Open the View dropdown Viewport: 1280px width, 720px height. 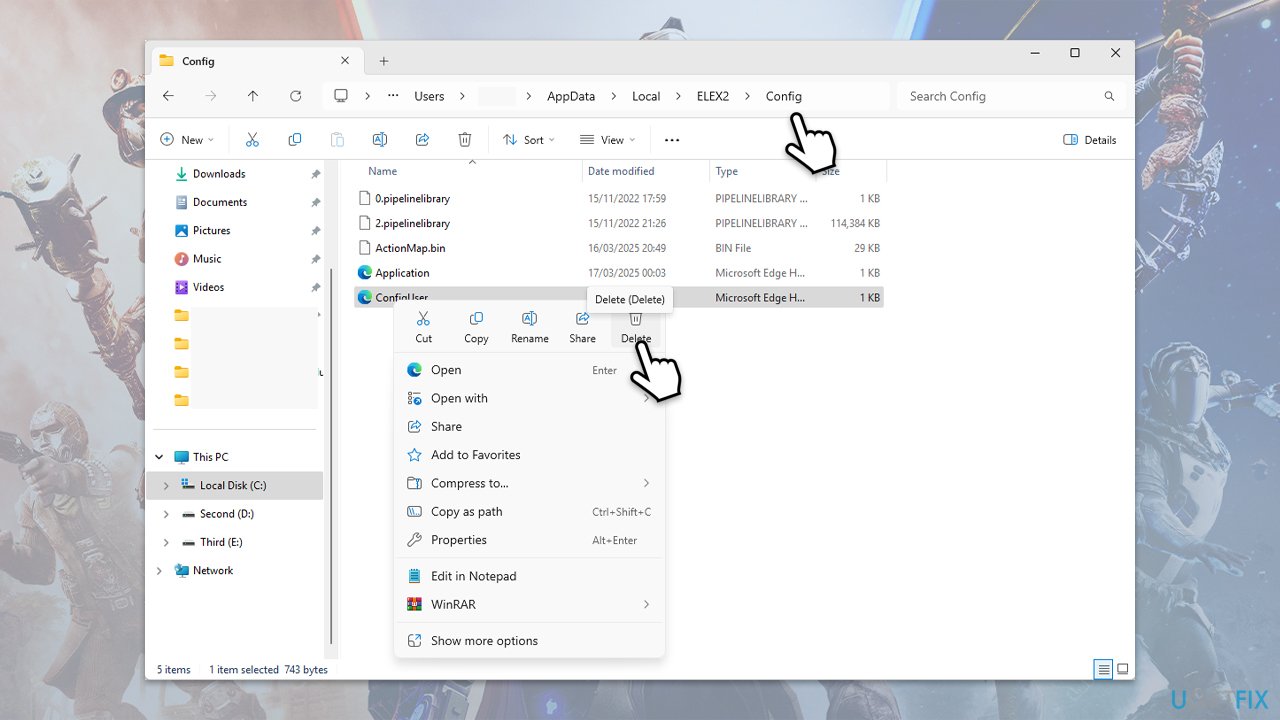coord(607,139)
